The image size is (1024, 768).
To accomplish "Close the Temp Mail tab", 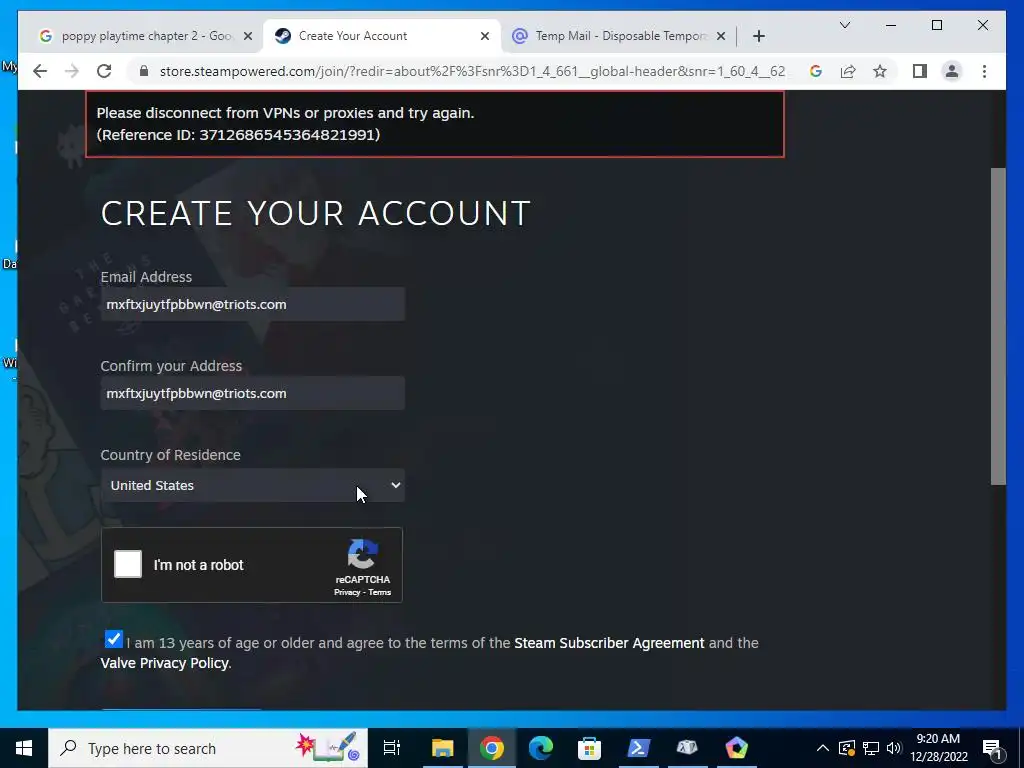I will (721, 36).
